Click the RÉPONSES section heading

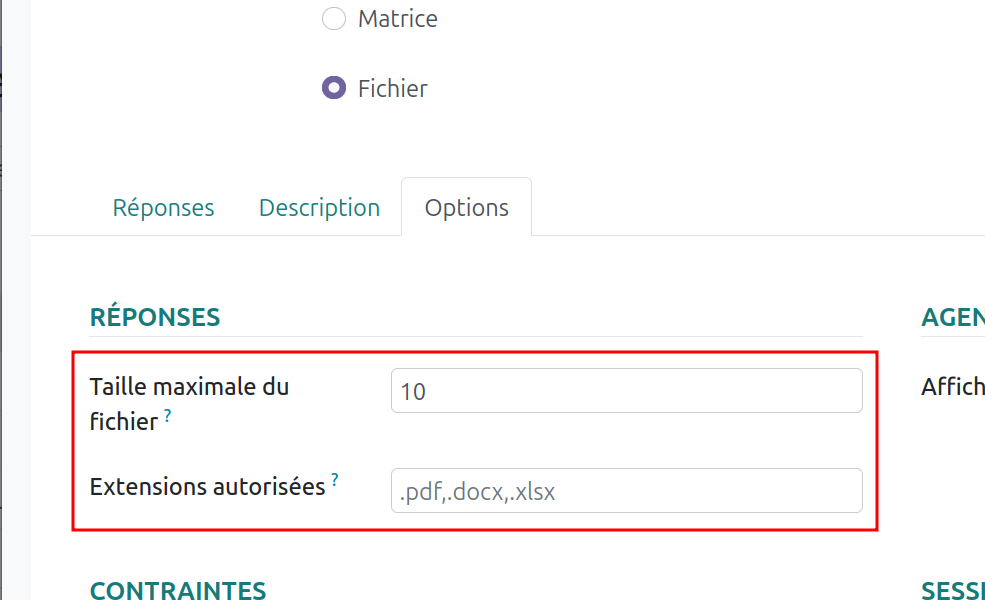(x=155, y=317)
